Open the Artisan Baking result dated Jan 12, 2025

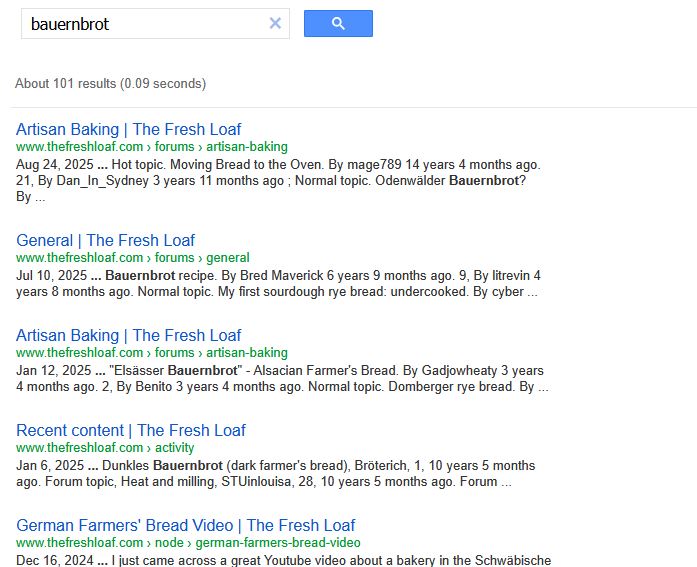point(128,335)
